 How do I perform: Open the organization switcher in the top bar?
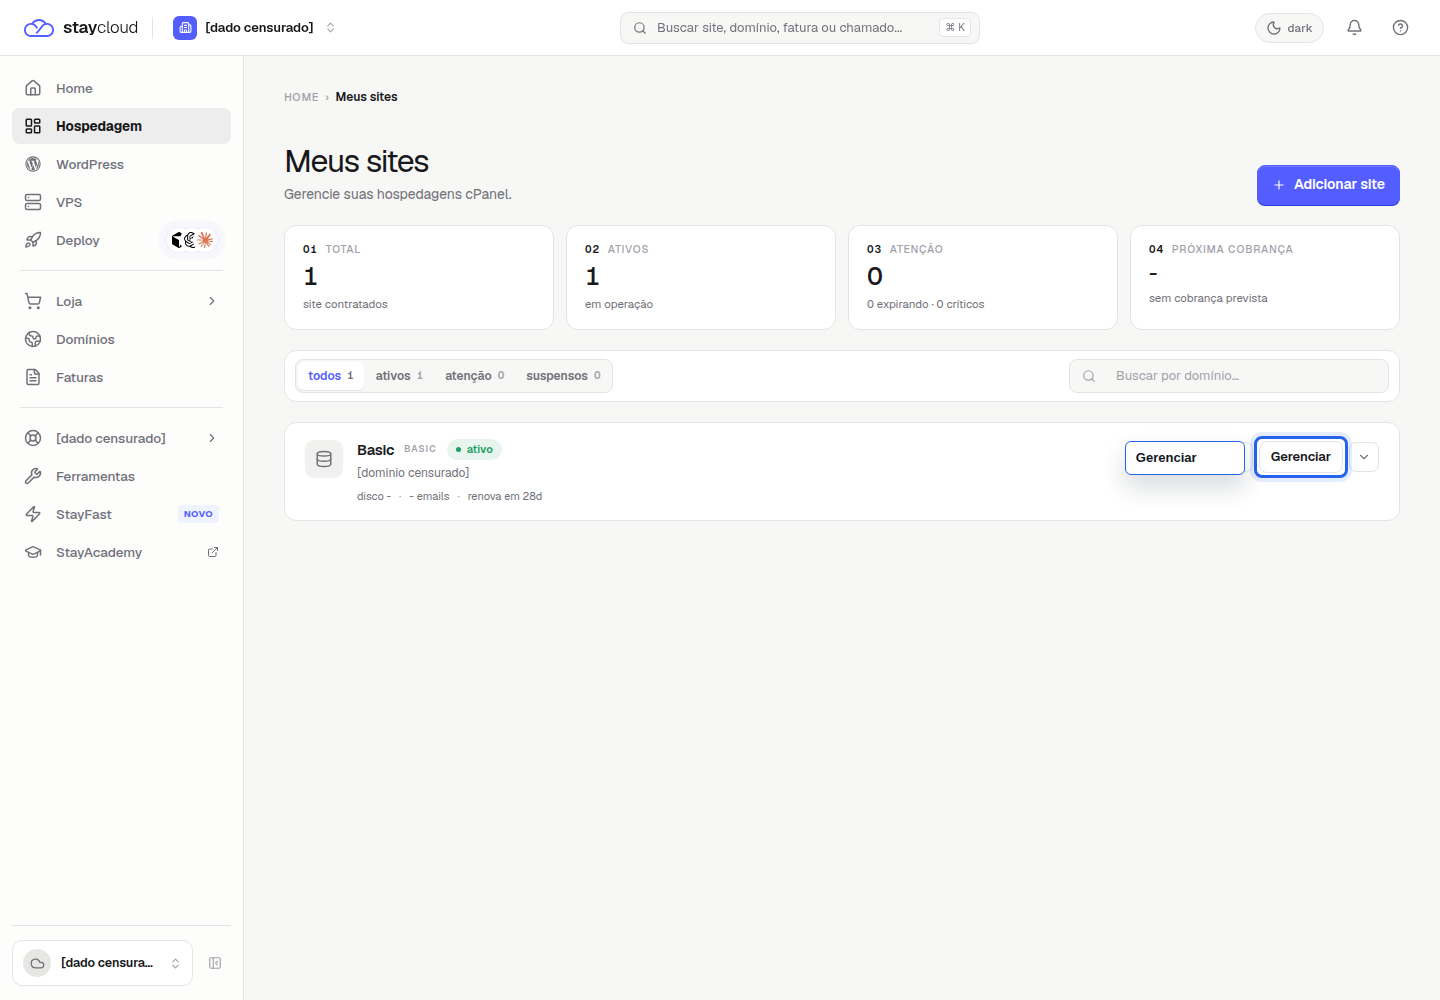tap(255, 28)
